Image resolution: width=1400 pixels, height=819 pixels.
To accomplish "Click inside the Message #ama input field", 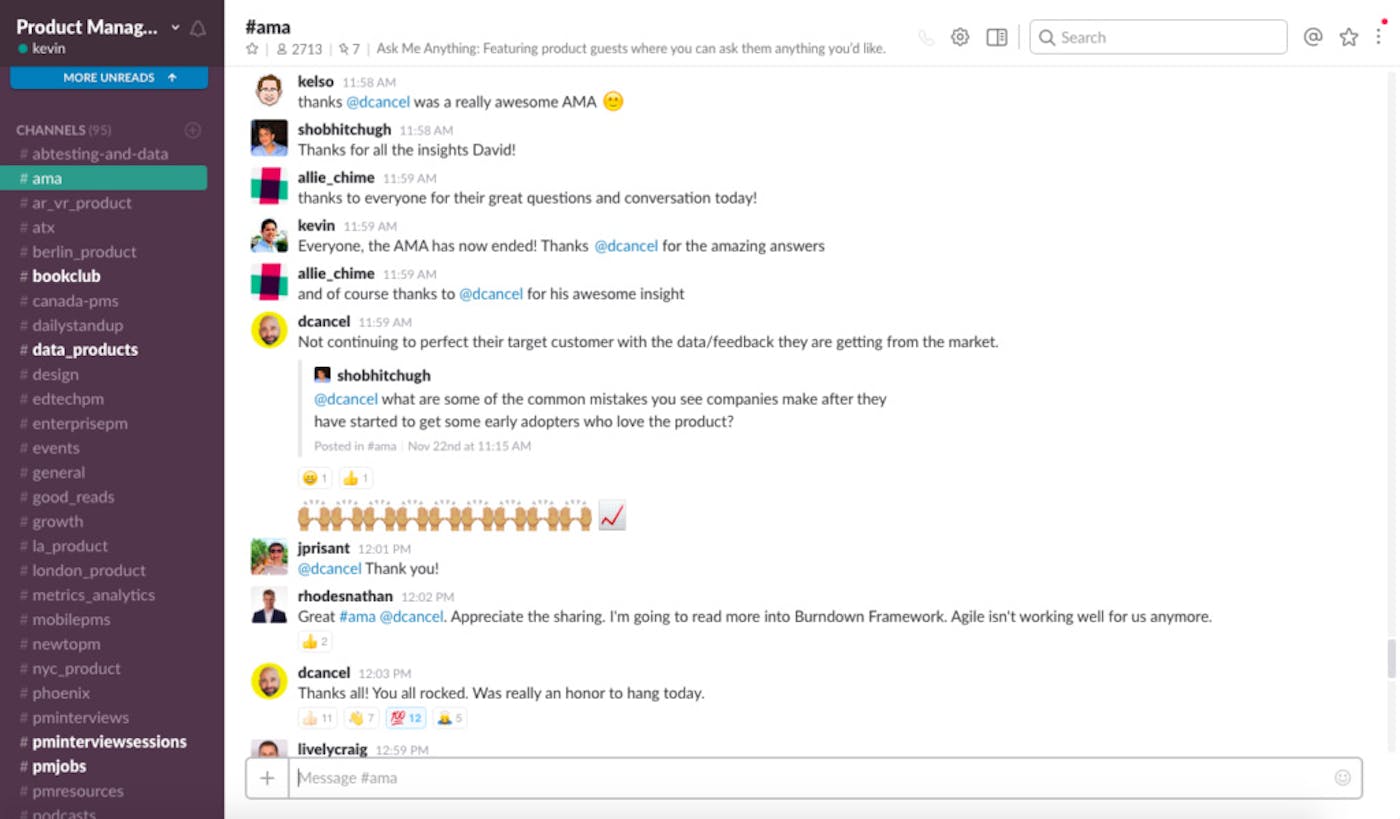I will tap(700, 777).
